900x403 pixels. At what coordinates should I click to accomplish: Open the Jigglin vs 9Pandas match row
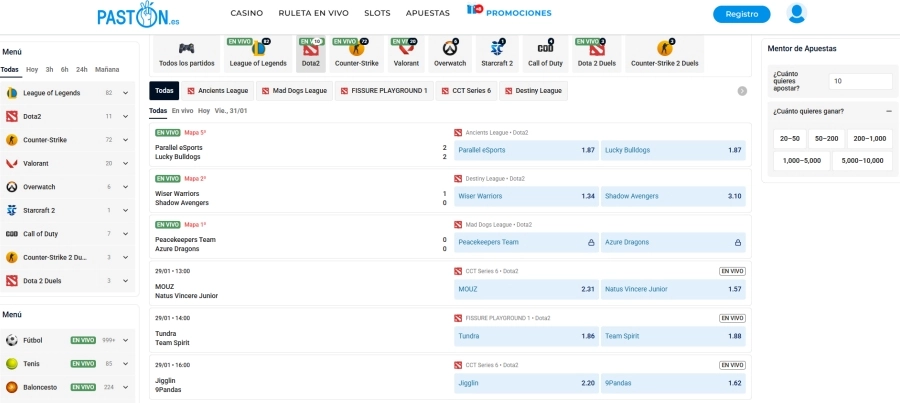[x=450, y=377]
